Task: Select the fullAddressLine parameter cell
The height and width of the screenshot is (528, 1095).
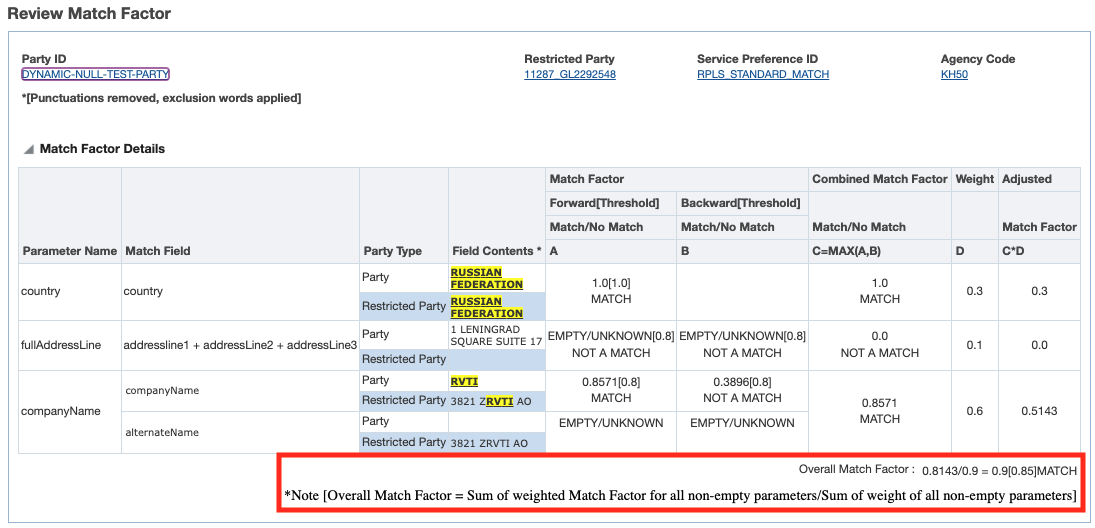Action: click(x=61, y=345)
